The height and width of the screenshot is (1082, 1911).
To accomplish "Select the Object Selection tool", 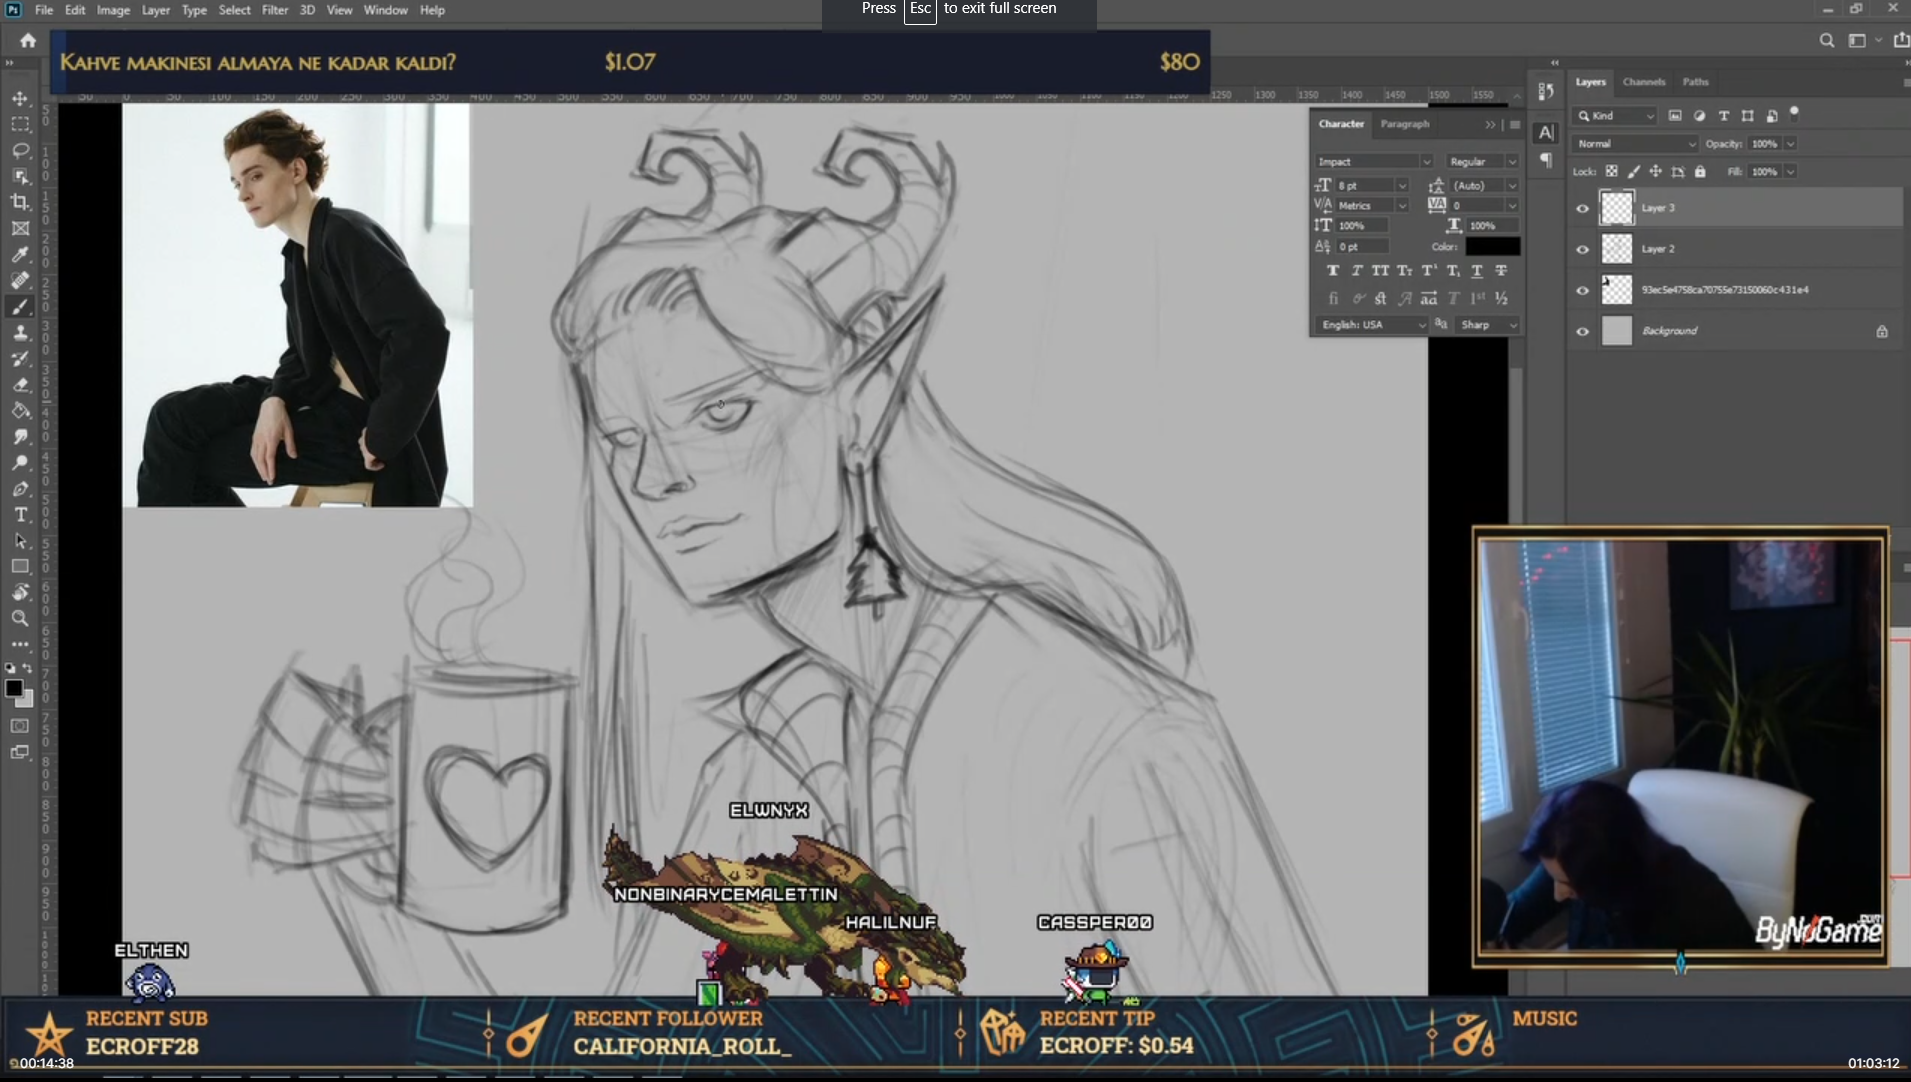I will click(x=20, y=176).
